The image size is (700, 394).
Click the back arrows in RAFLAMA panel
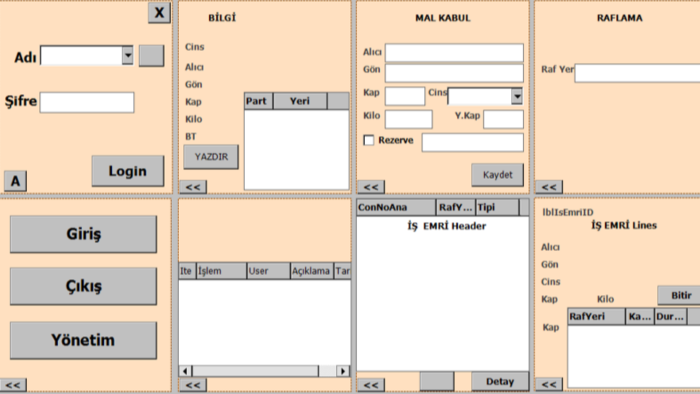549,187
